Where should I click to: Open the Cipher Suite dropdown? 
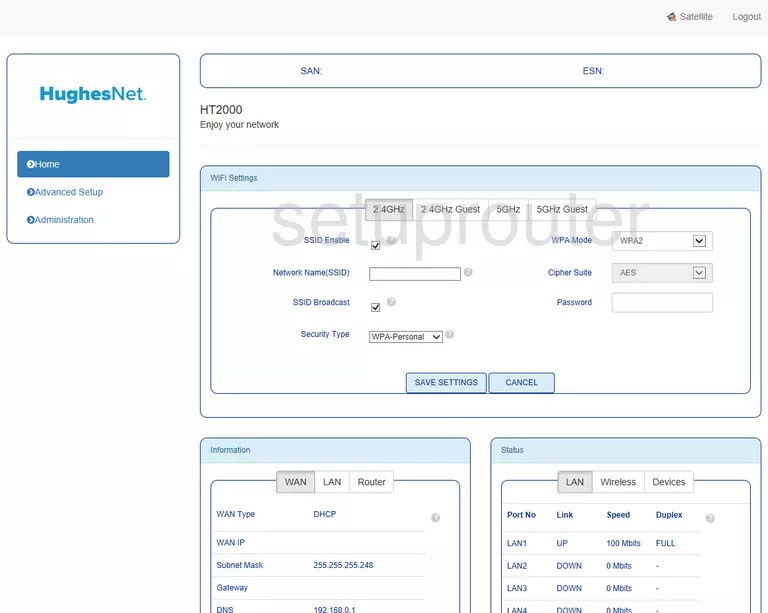[662, 273]
